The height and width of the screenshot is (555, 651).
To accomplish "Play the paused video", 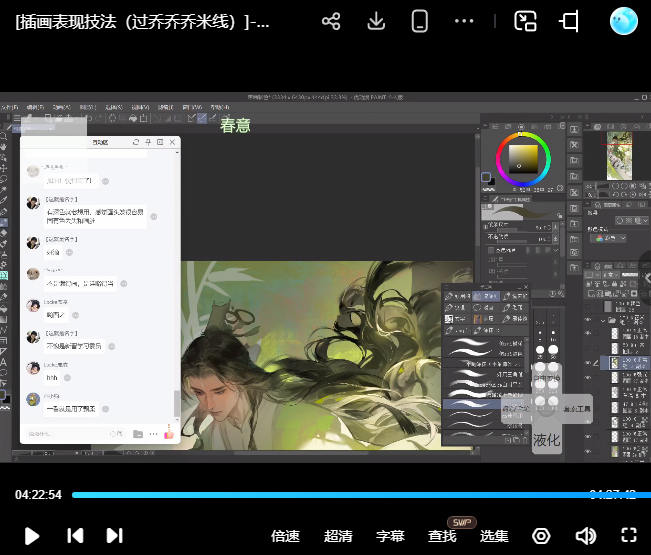I will [x=32, y=536].
